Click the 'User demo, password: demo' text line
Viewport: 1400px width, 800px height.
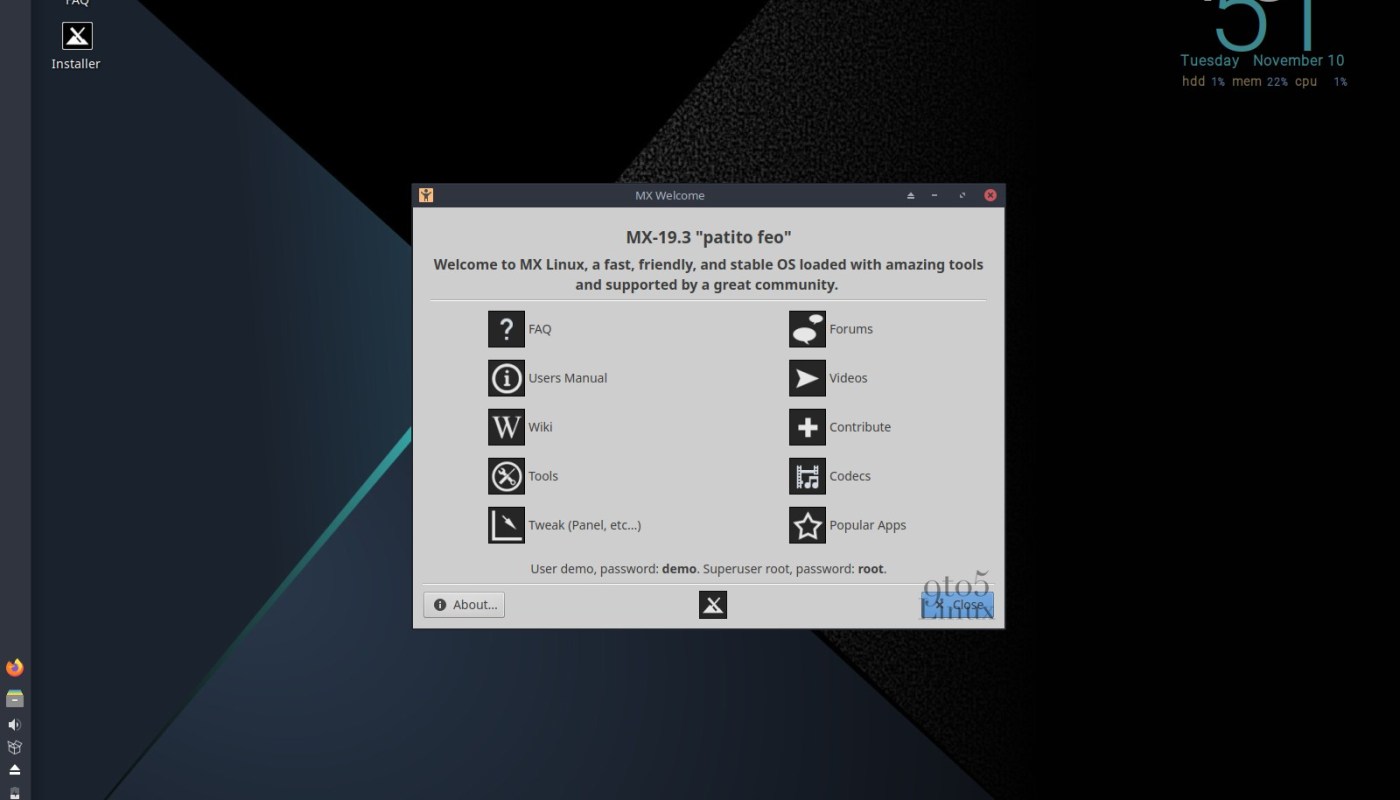click(708, 569)
